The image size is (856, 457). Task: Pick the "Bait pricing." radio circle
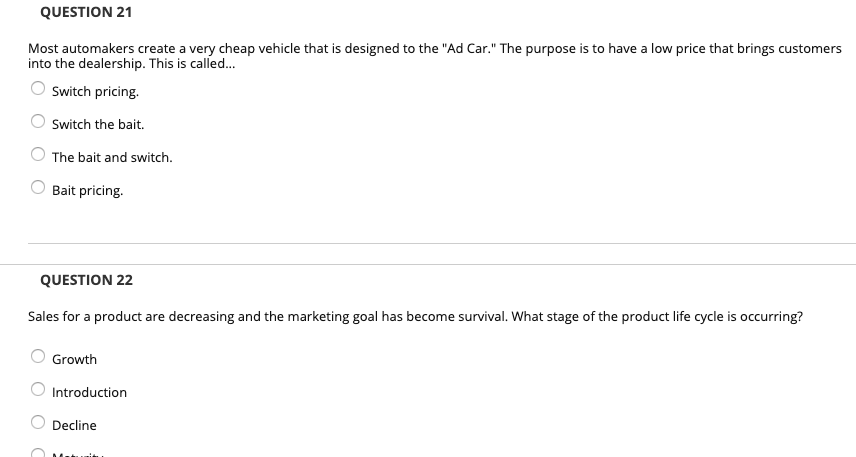[38, 187]
